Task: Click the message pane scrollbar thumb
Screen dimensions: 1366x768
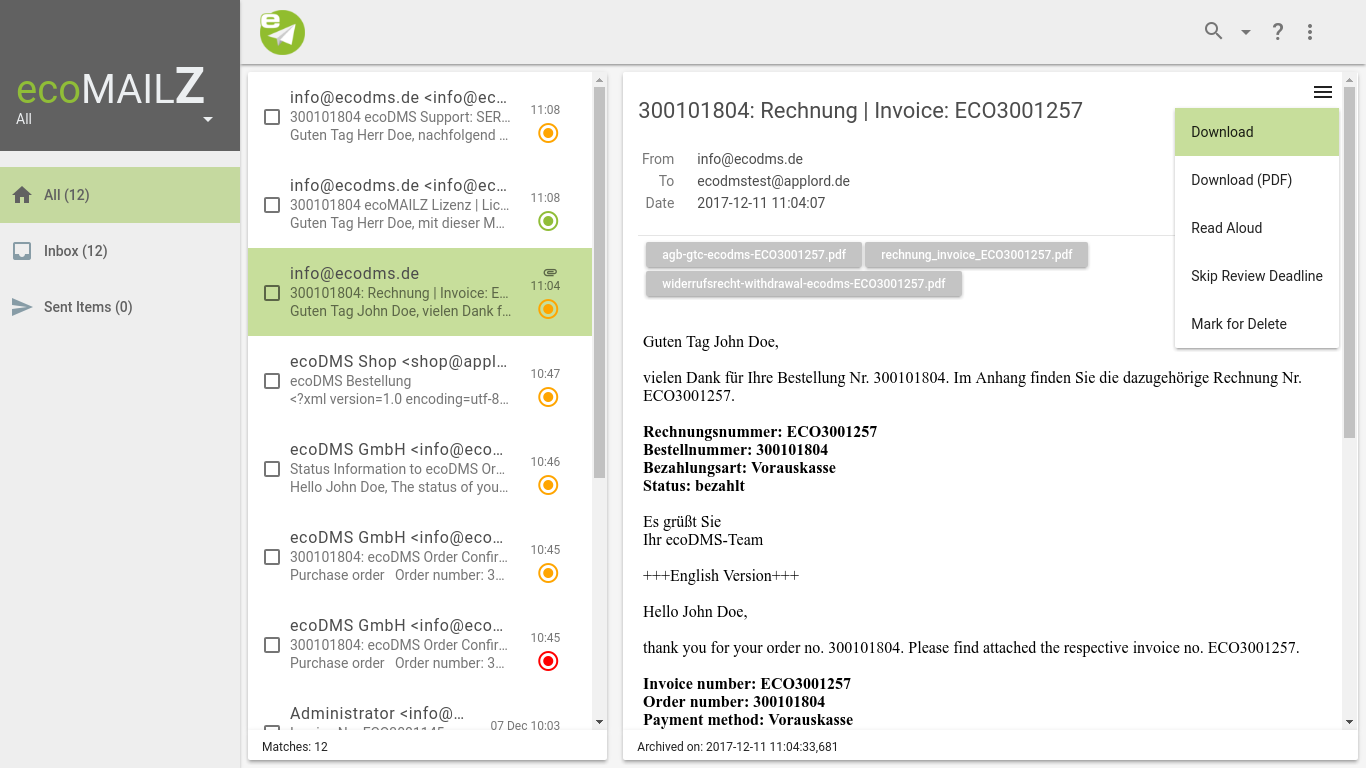Action: (1349, 263)
